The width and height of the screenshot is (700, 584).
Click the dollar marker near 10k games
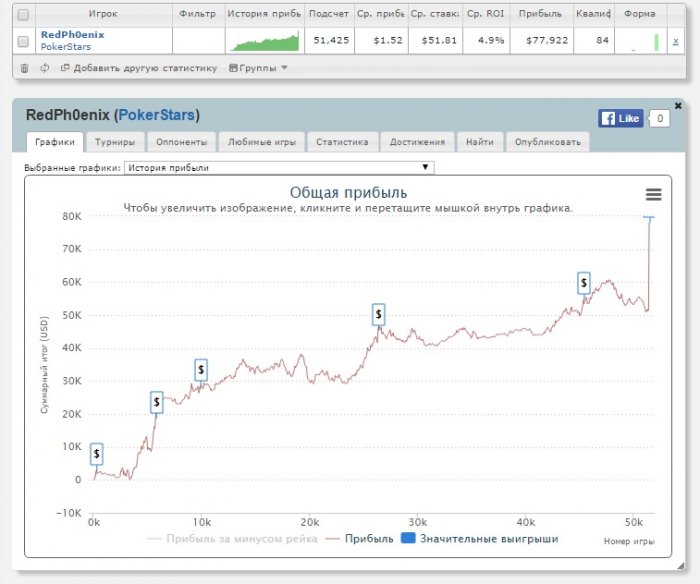(x=201, y=370)
